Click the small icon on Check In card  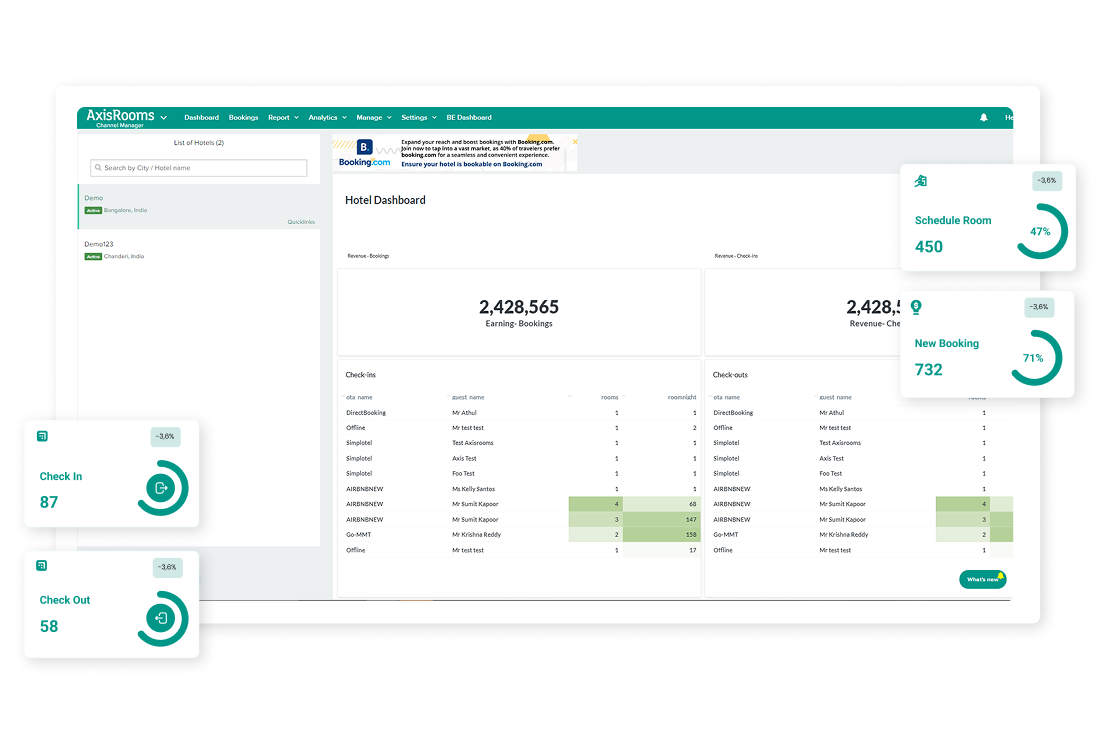tap(42, 436)
